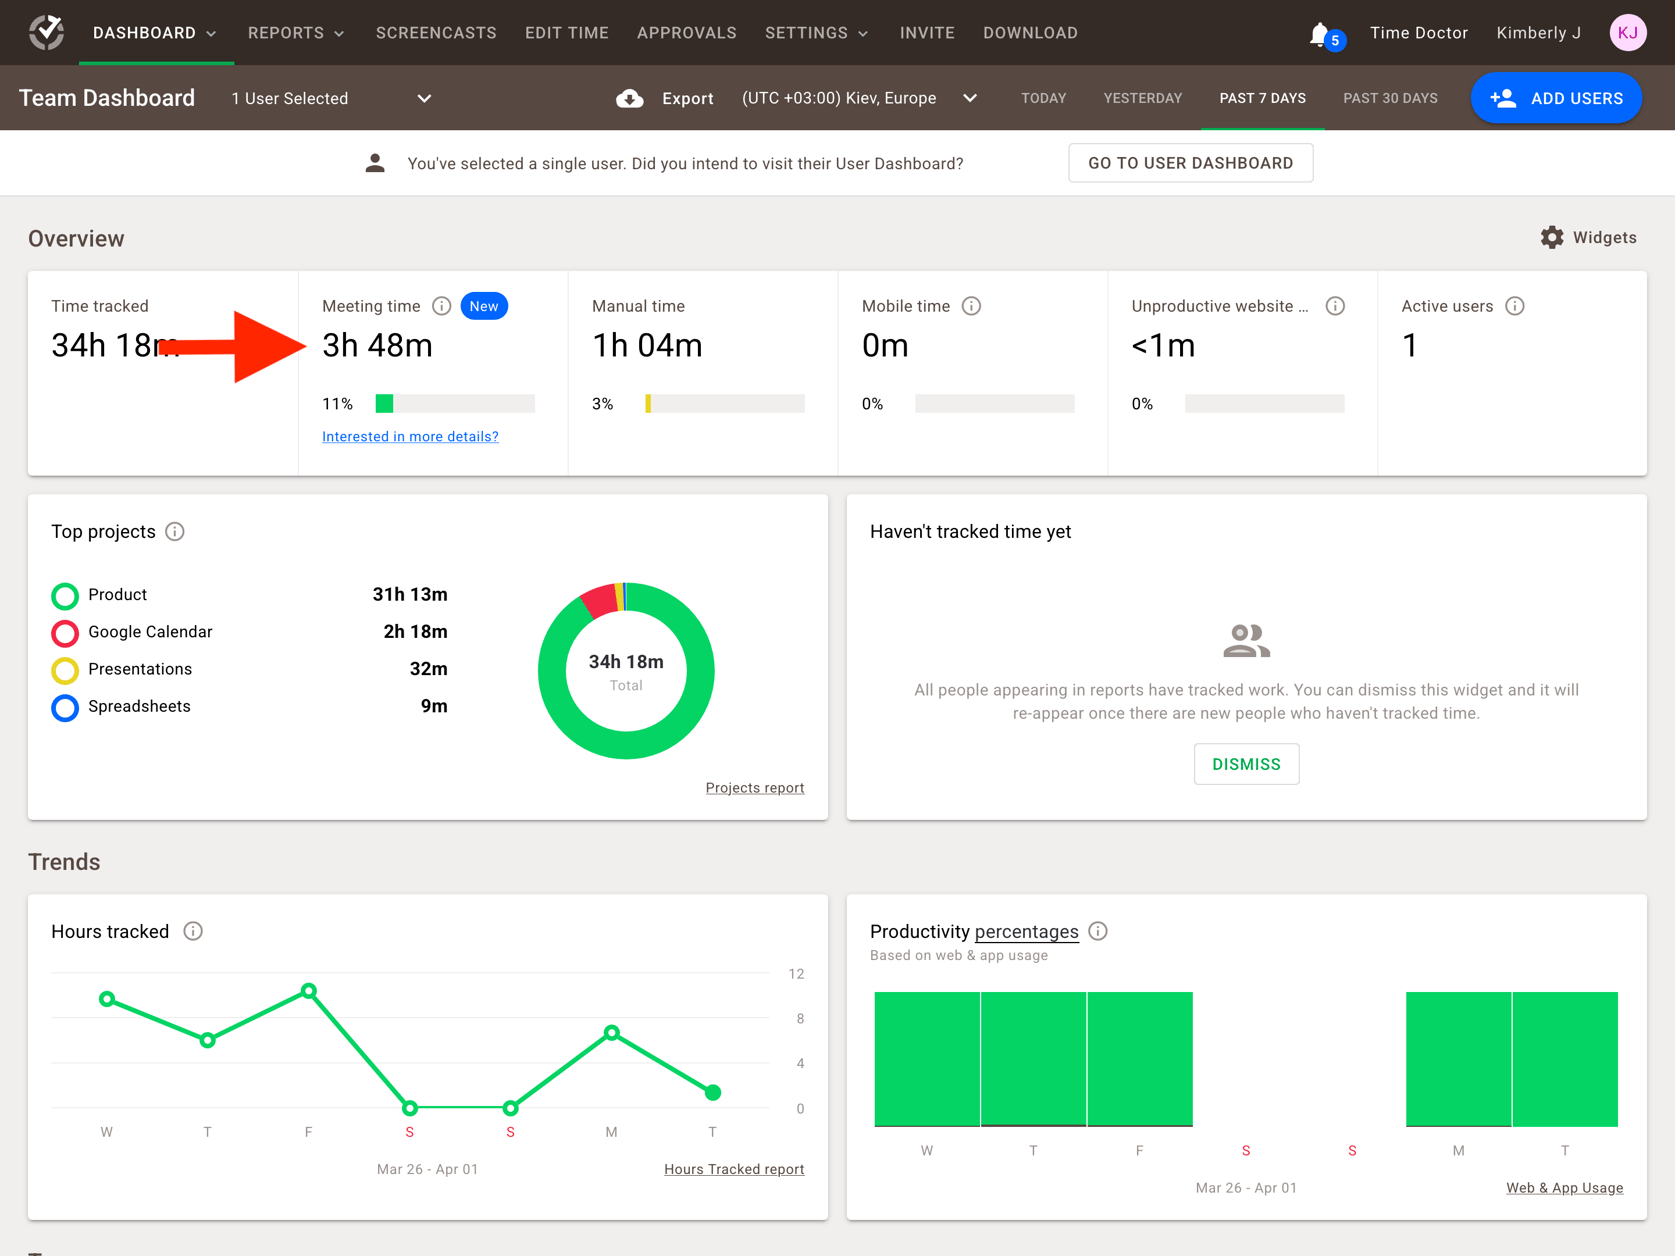Open Widgets gear settings

tap(1551, 237)
